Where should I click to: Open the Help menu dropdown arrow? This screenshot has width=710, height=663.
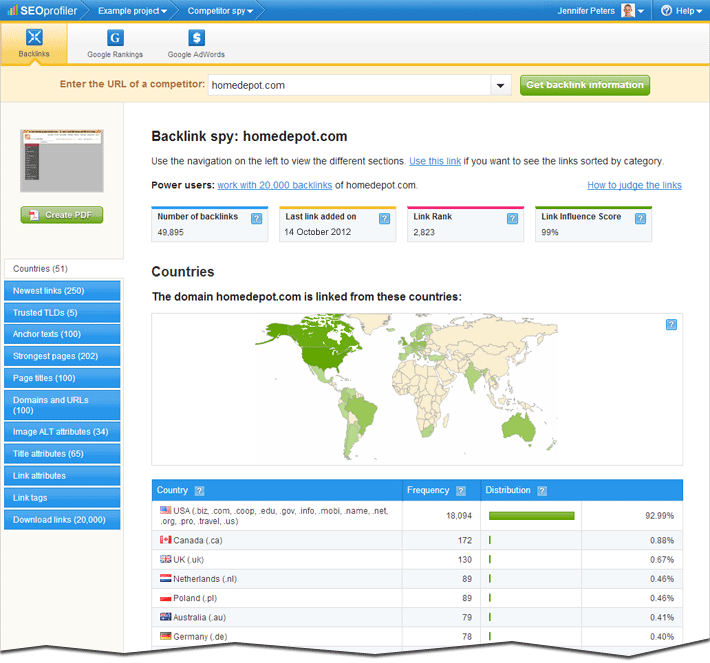699,11
